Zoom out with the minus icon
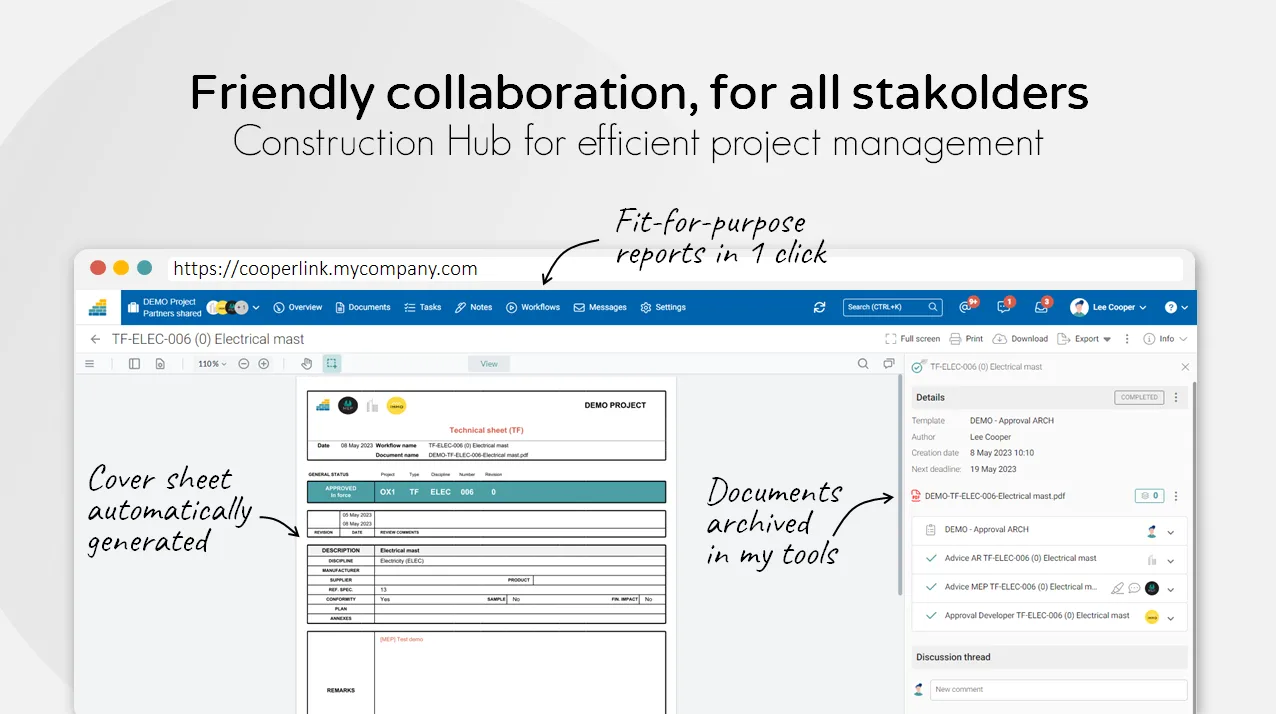Viewport: 1276px width, 714px height. point(244,364)
